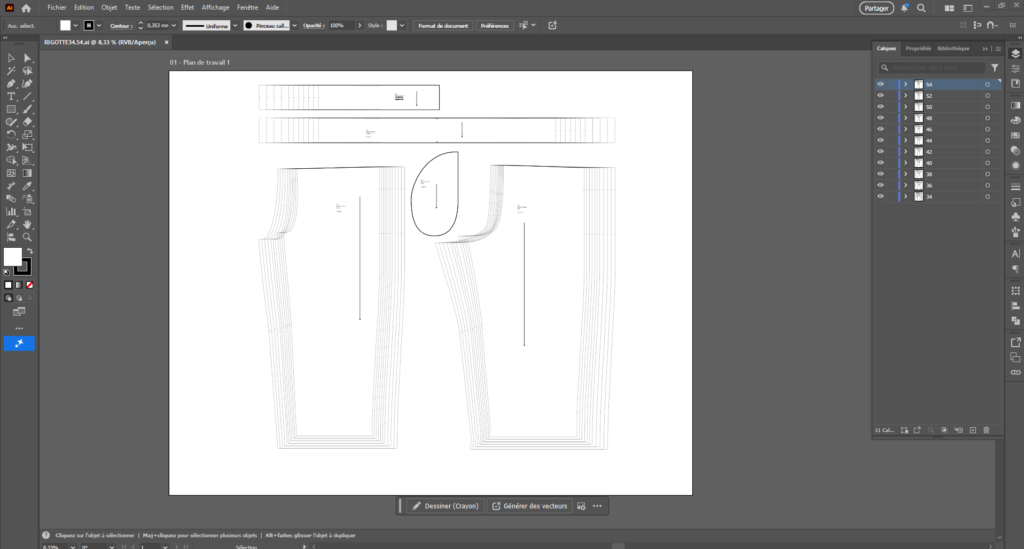This screenshot has width=1024, height=549.
Task: Switch to the Propriétés tab
Action: (x=918, y=48)
